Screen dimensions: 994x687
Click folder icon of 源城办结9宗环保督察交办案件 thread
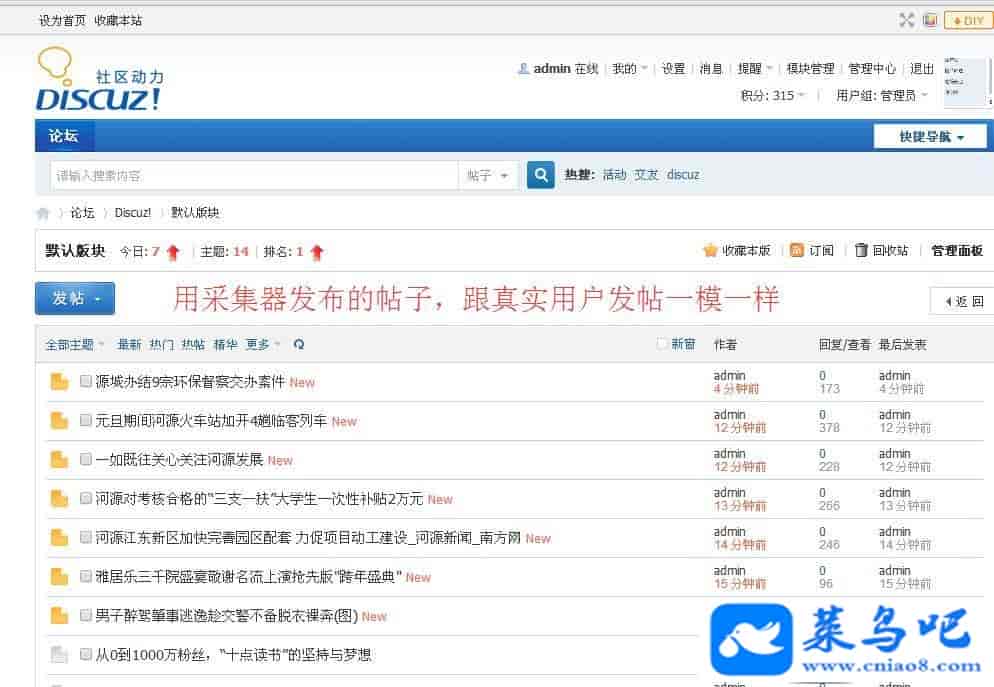click(60, 382)
